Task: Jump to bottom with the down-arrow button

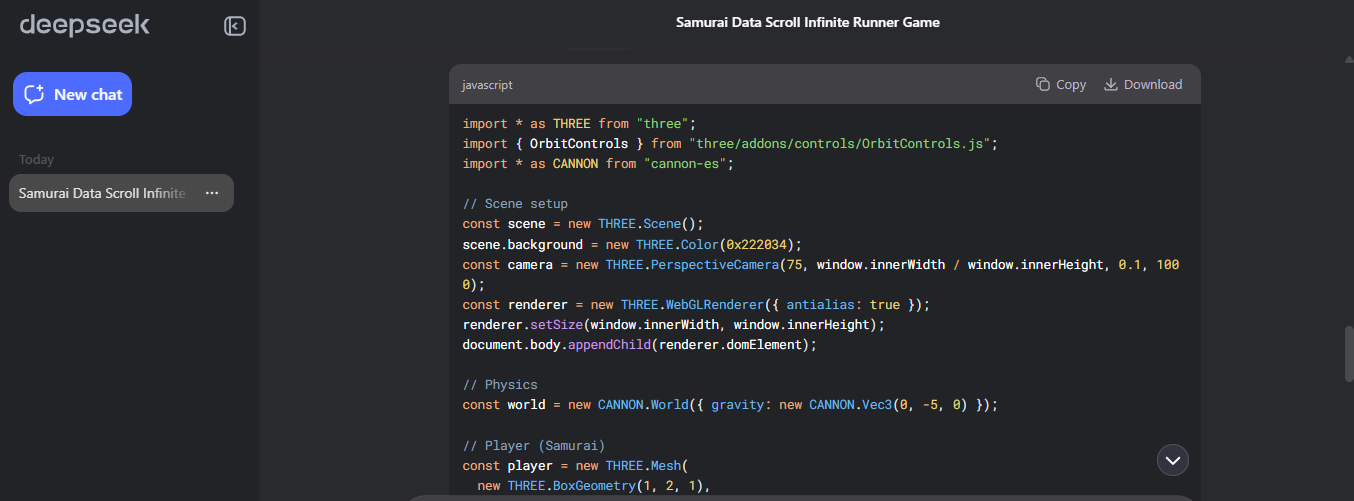Action: pos(1172,459)
